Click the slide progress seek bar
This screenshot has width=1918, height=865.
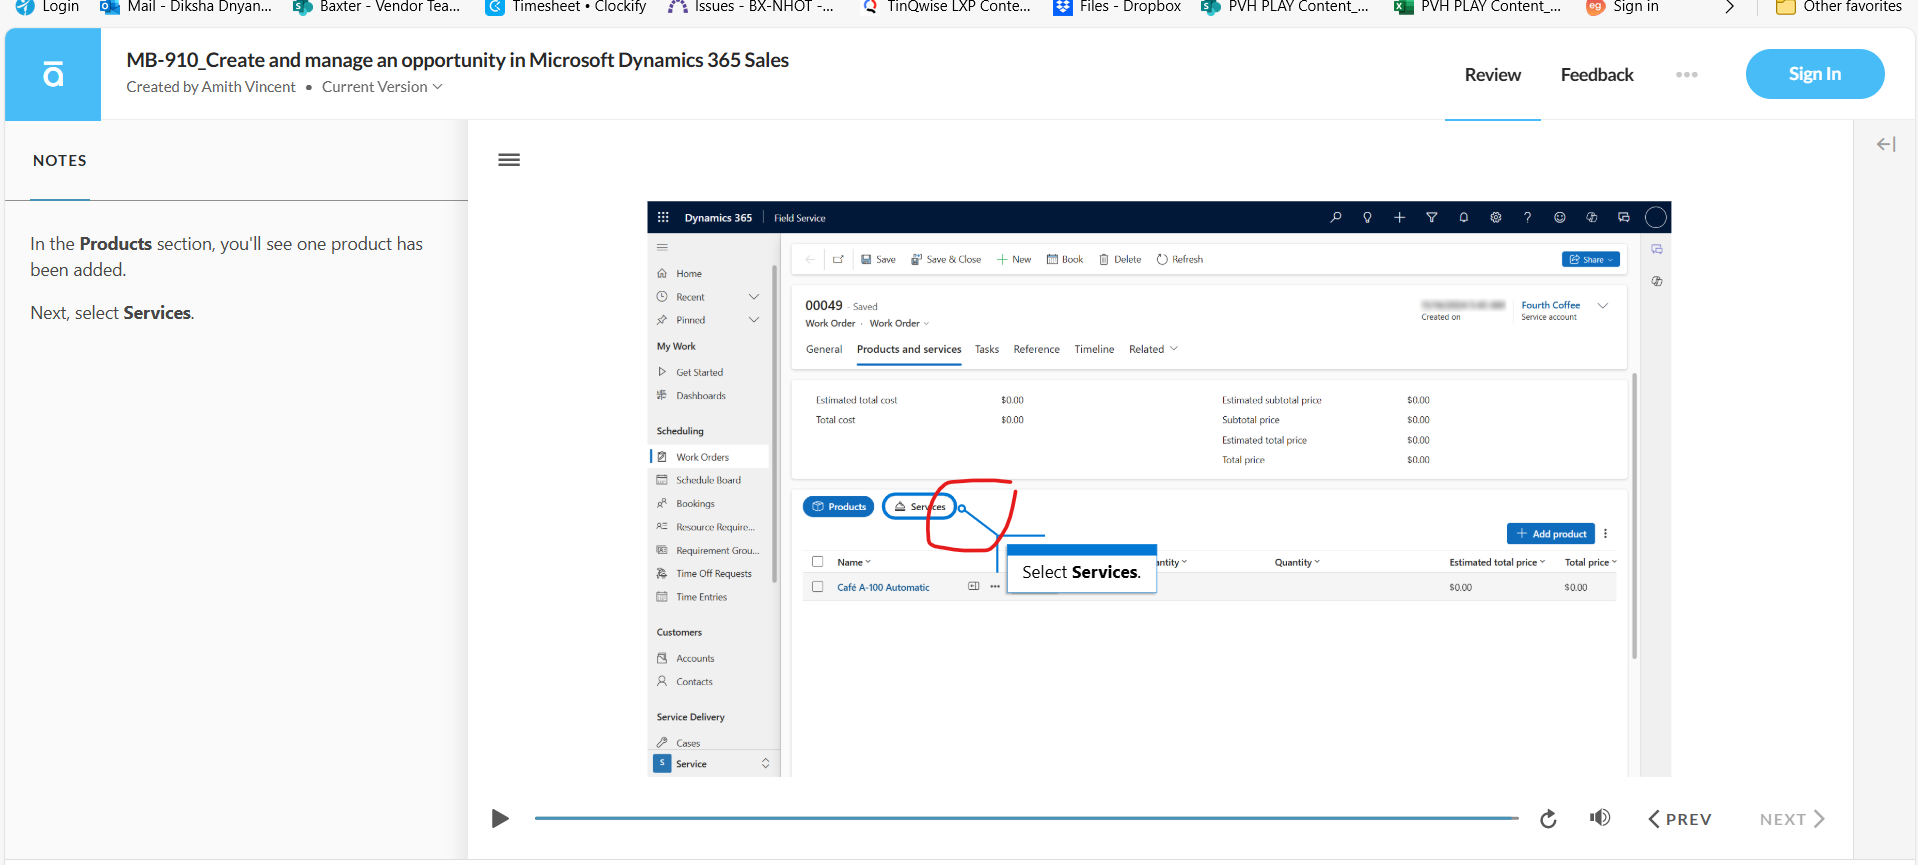tap(1026, 818)
